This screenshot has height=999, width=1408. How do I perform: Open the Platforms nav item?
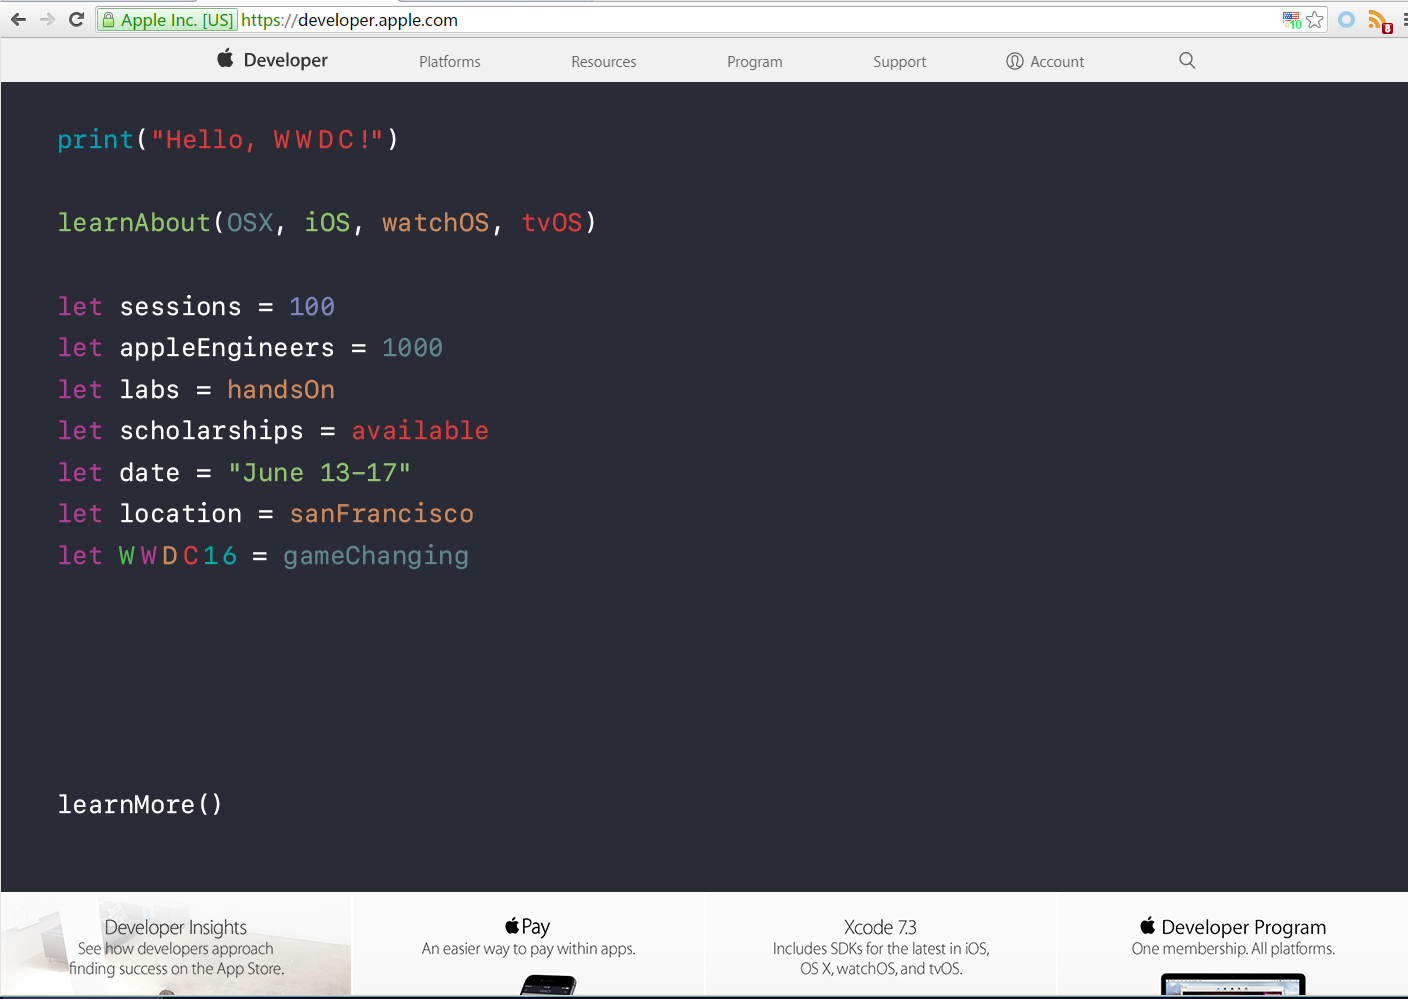450,62
